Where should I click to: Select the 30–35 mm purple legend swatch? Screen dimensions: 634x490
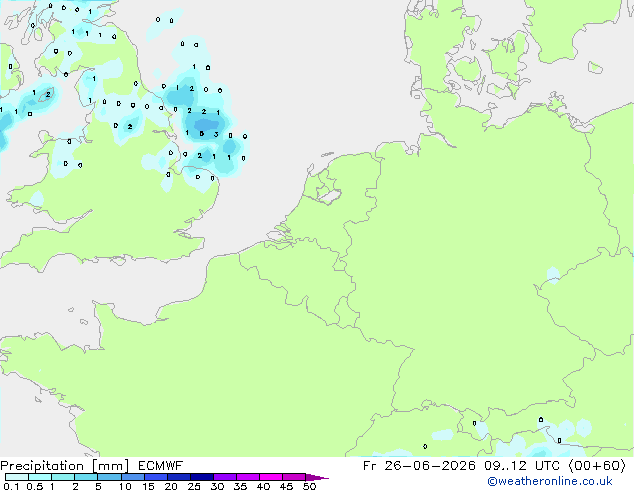(x=224, y=477)
